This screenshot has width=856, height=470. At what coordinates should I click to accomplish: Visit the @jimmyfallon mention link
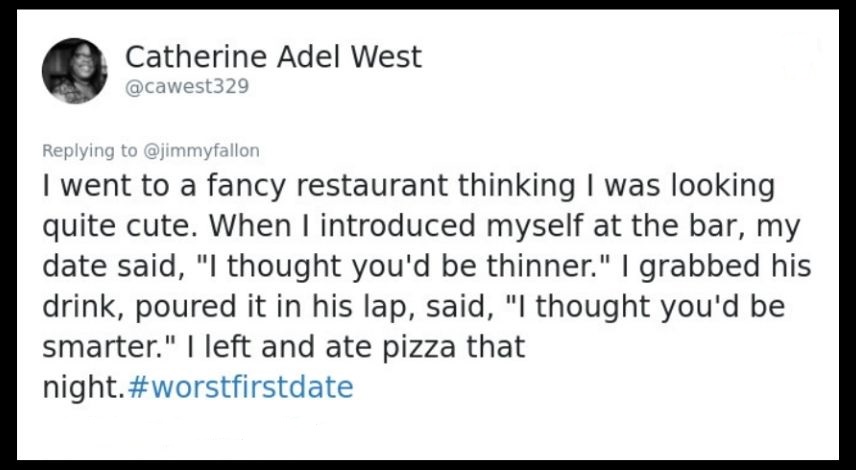point(201,151)
